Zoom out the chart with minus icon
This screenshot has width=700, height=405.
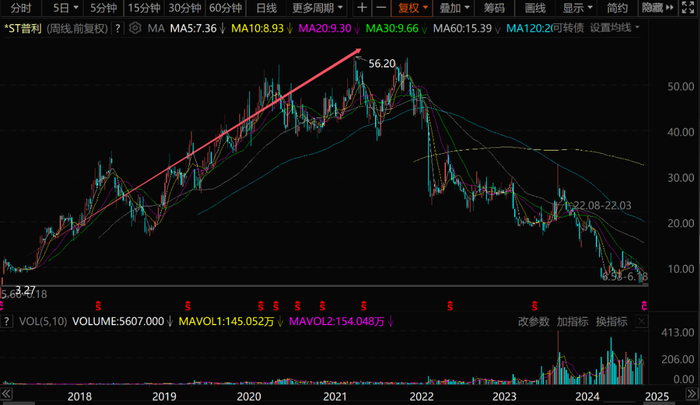381,8
